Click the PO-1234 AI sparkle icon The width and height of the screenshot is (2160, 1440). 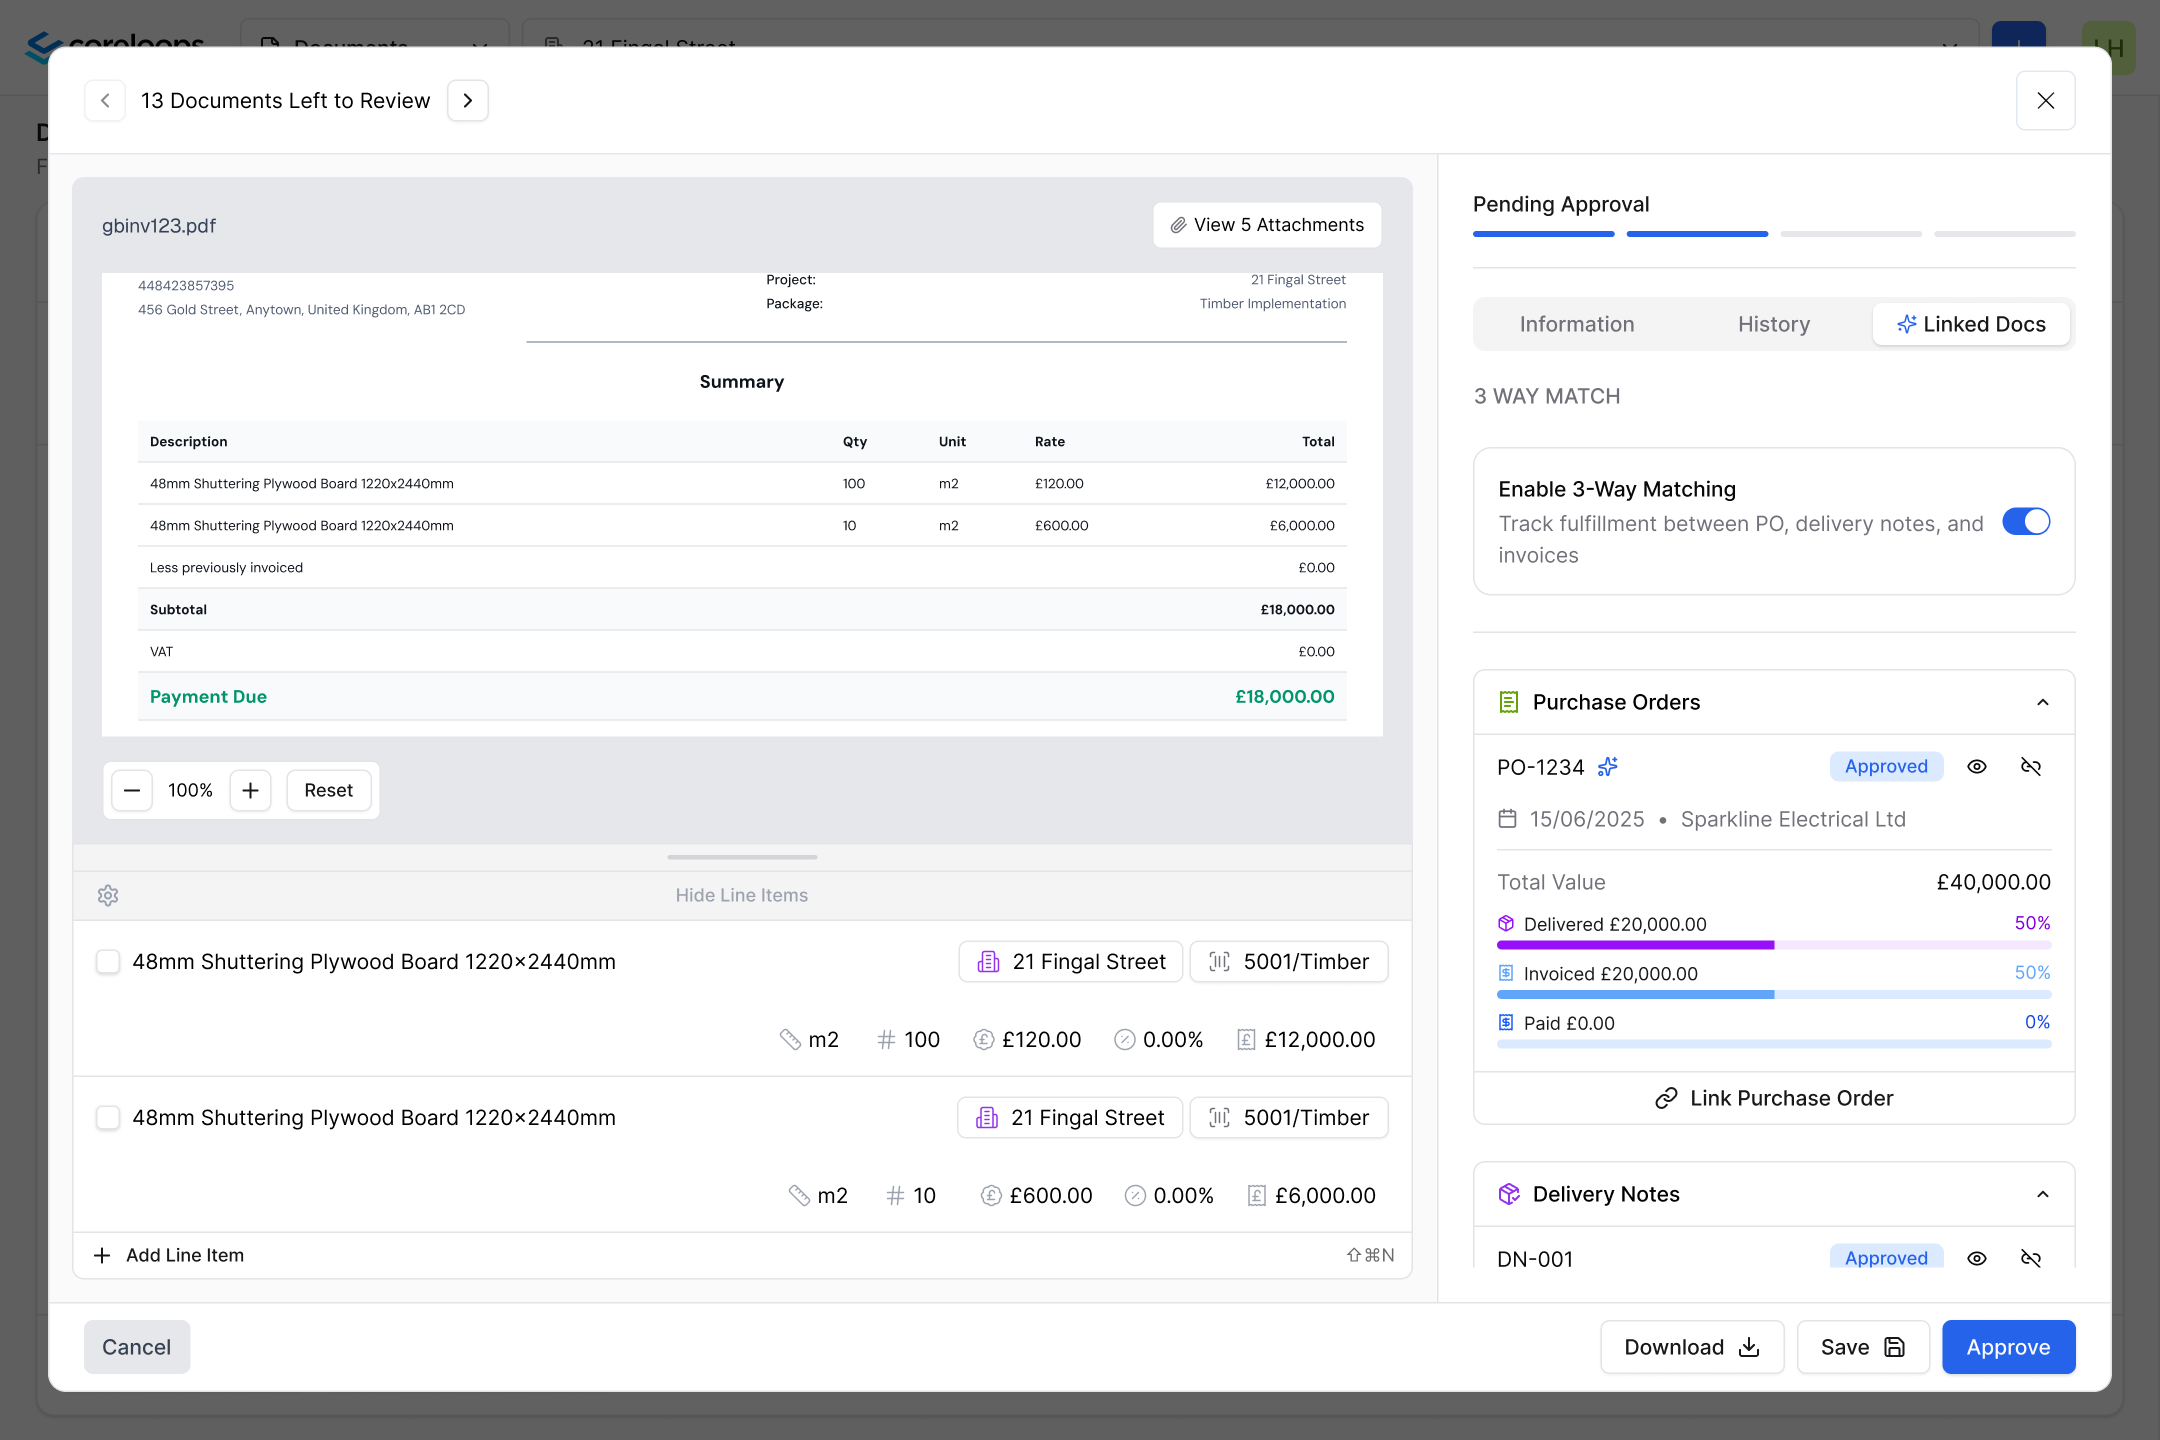pos(1608,767)
